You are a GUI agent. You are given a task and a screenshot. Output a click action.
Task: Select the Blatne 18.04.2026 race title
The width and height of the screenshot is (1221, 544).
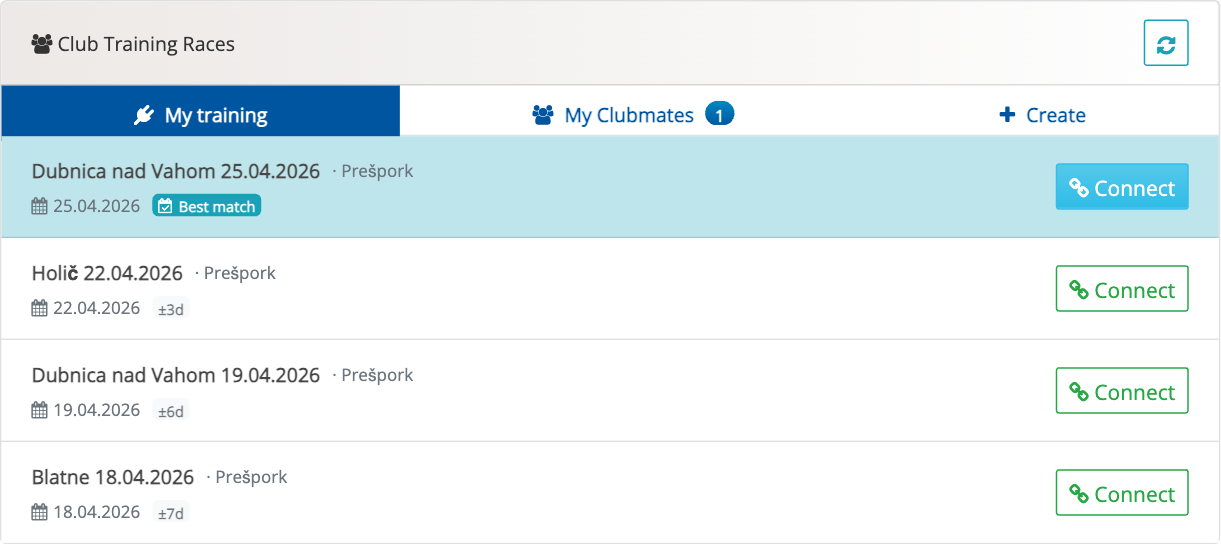113,477
